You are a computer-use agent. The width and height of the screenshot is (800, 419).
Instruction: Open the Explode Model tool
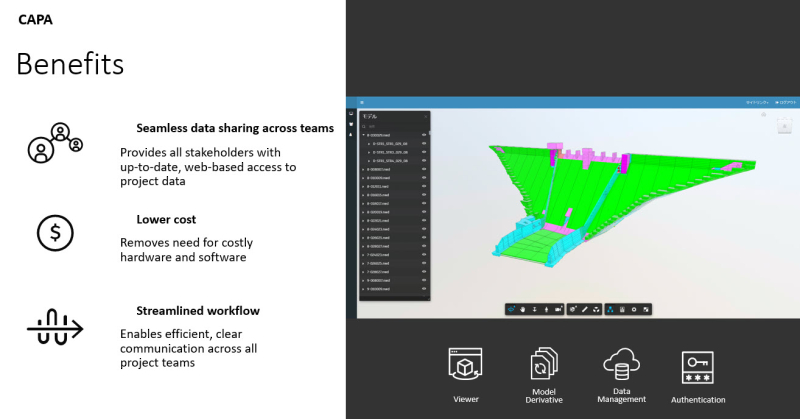point(597,309)
